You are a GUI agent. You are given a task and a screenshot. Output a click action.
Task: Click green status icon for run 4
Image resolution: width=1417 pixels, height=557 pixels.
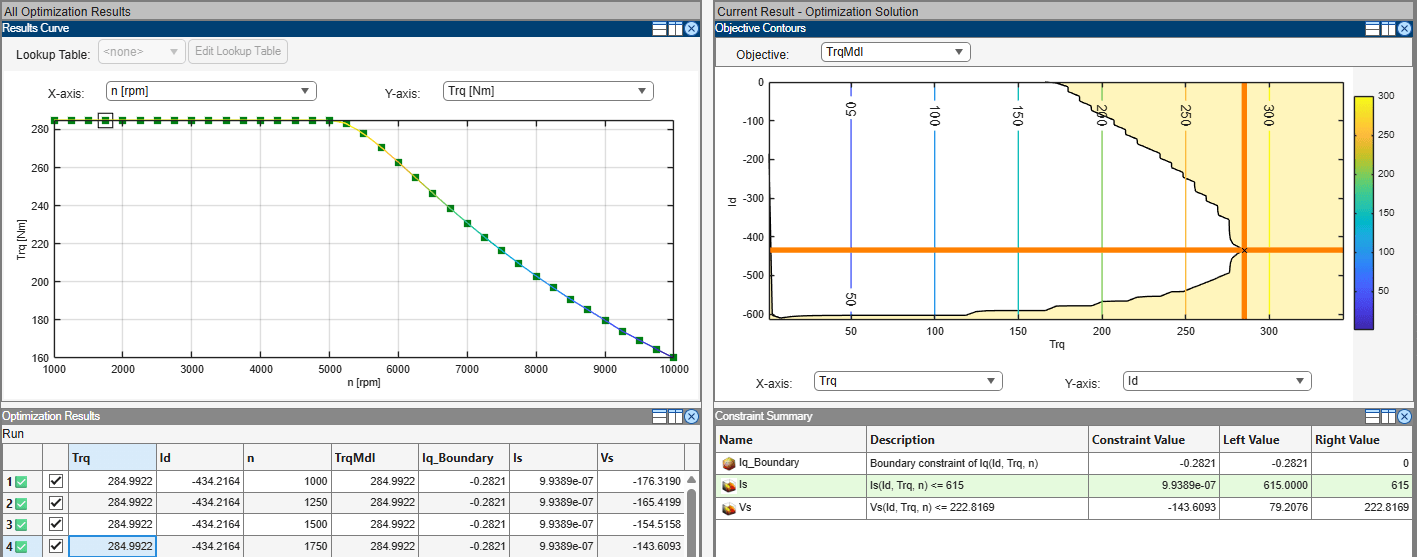pyautogui.click(x=21, y=546)
